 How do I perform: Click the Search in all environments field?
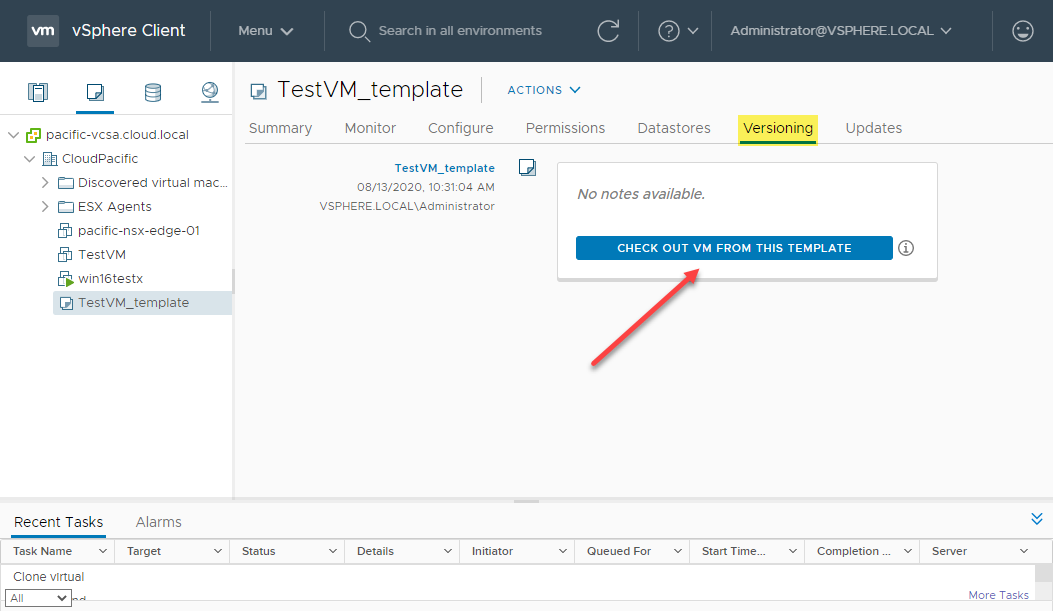click(x=460, y=31)
